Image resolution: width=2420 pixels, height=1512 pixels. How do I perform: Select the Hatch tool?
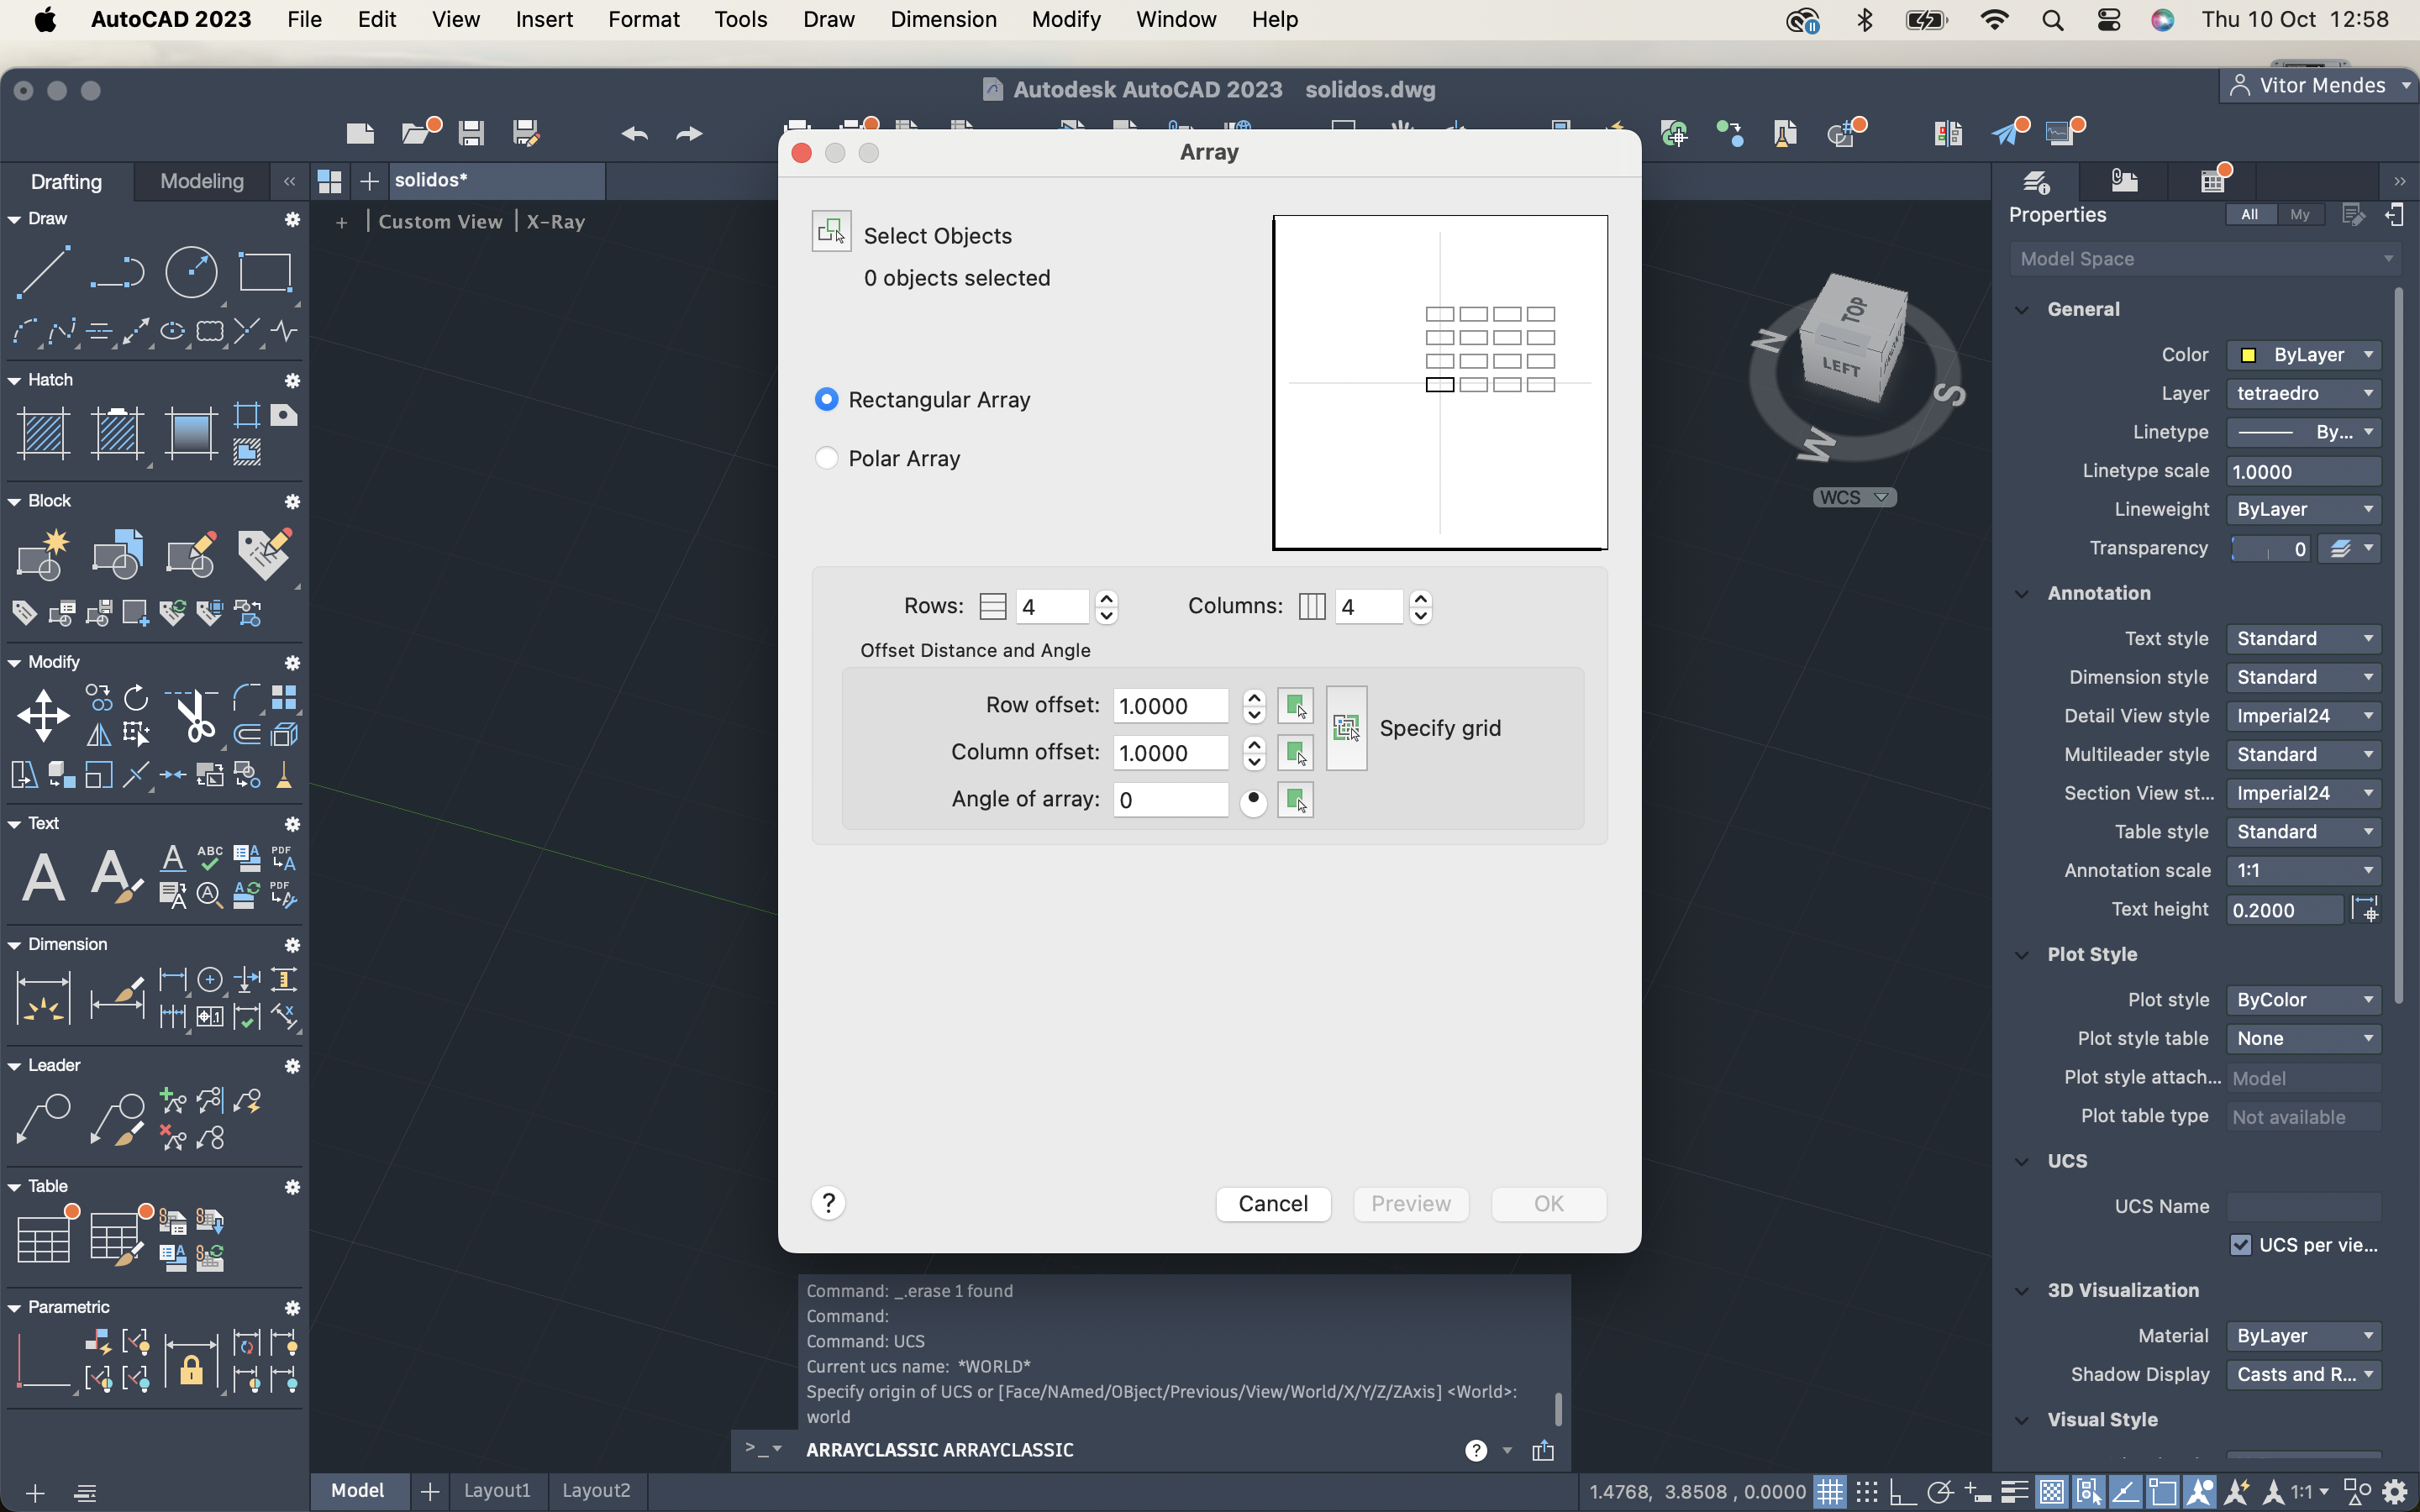coord(43,433)
